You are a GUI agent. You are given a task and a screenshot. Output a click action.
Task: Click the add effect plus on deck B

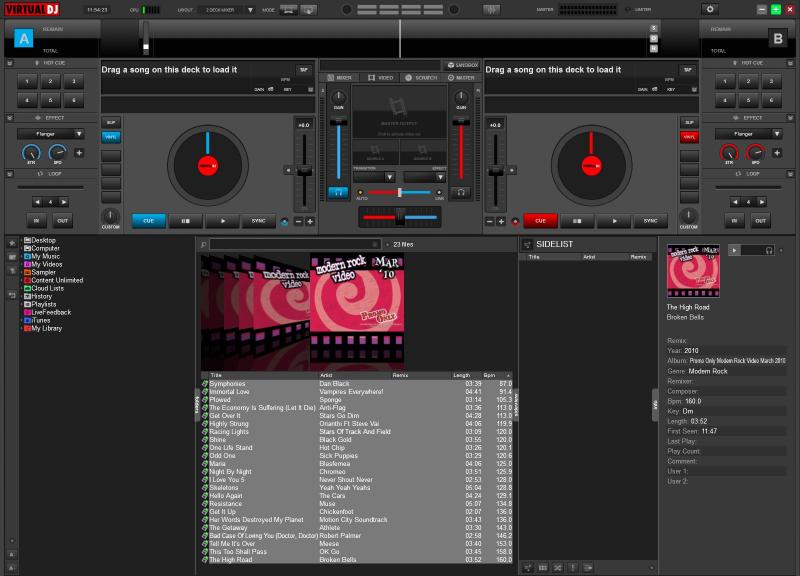point(777,153)
